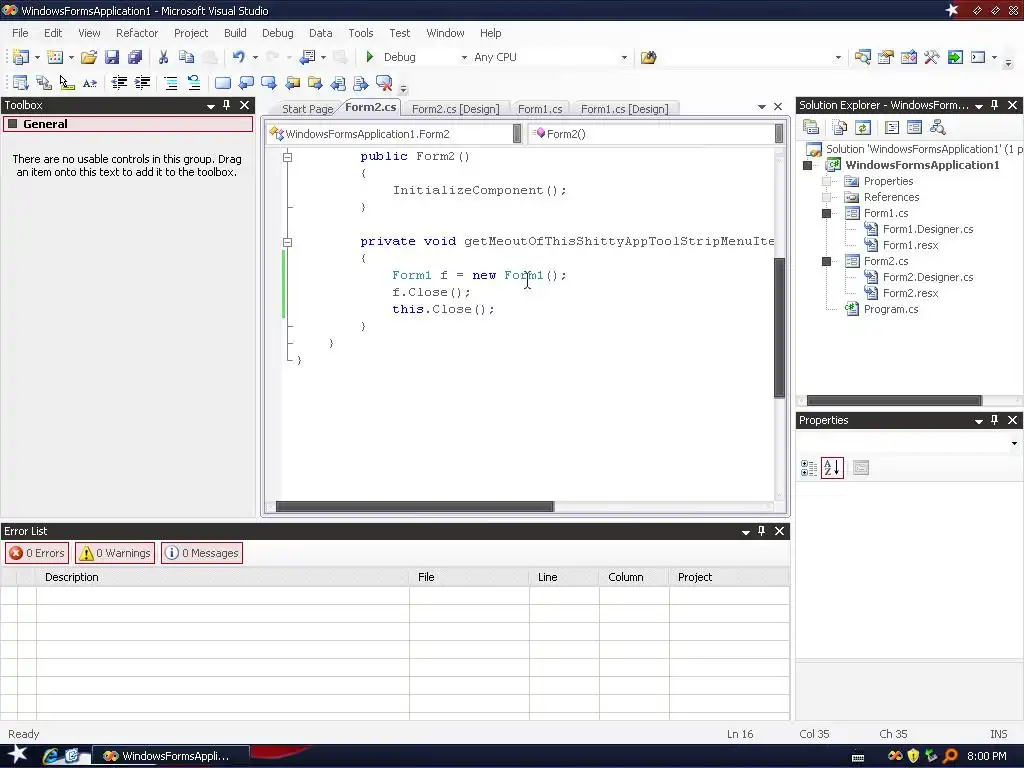Select the General group in Toolbox
The width and height of the screenshot is (1024, 768).
pyautogui.click(x=128, y=124)
